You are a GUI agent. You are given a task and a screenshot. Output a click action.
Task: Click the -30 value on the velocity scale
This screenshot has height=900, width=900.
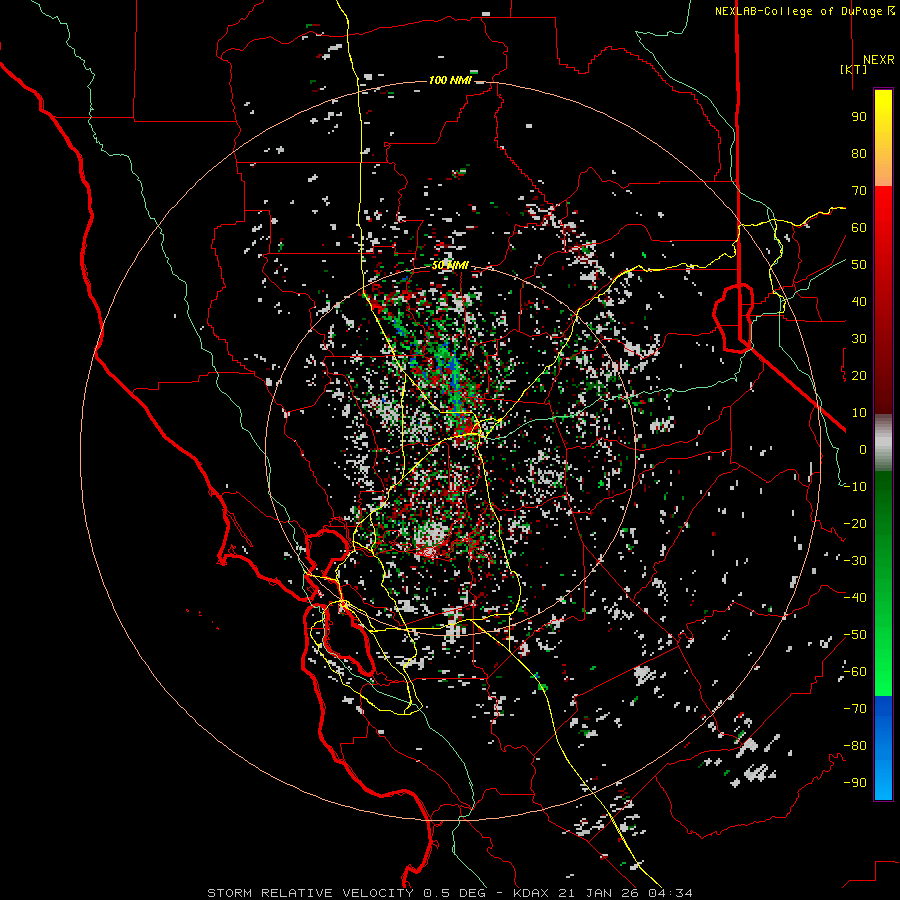click(x=855, y=561)
